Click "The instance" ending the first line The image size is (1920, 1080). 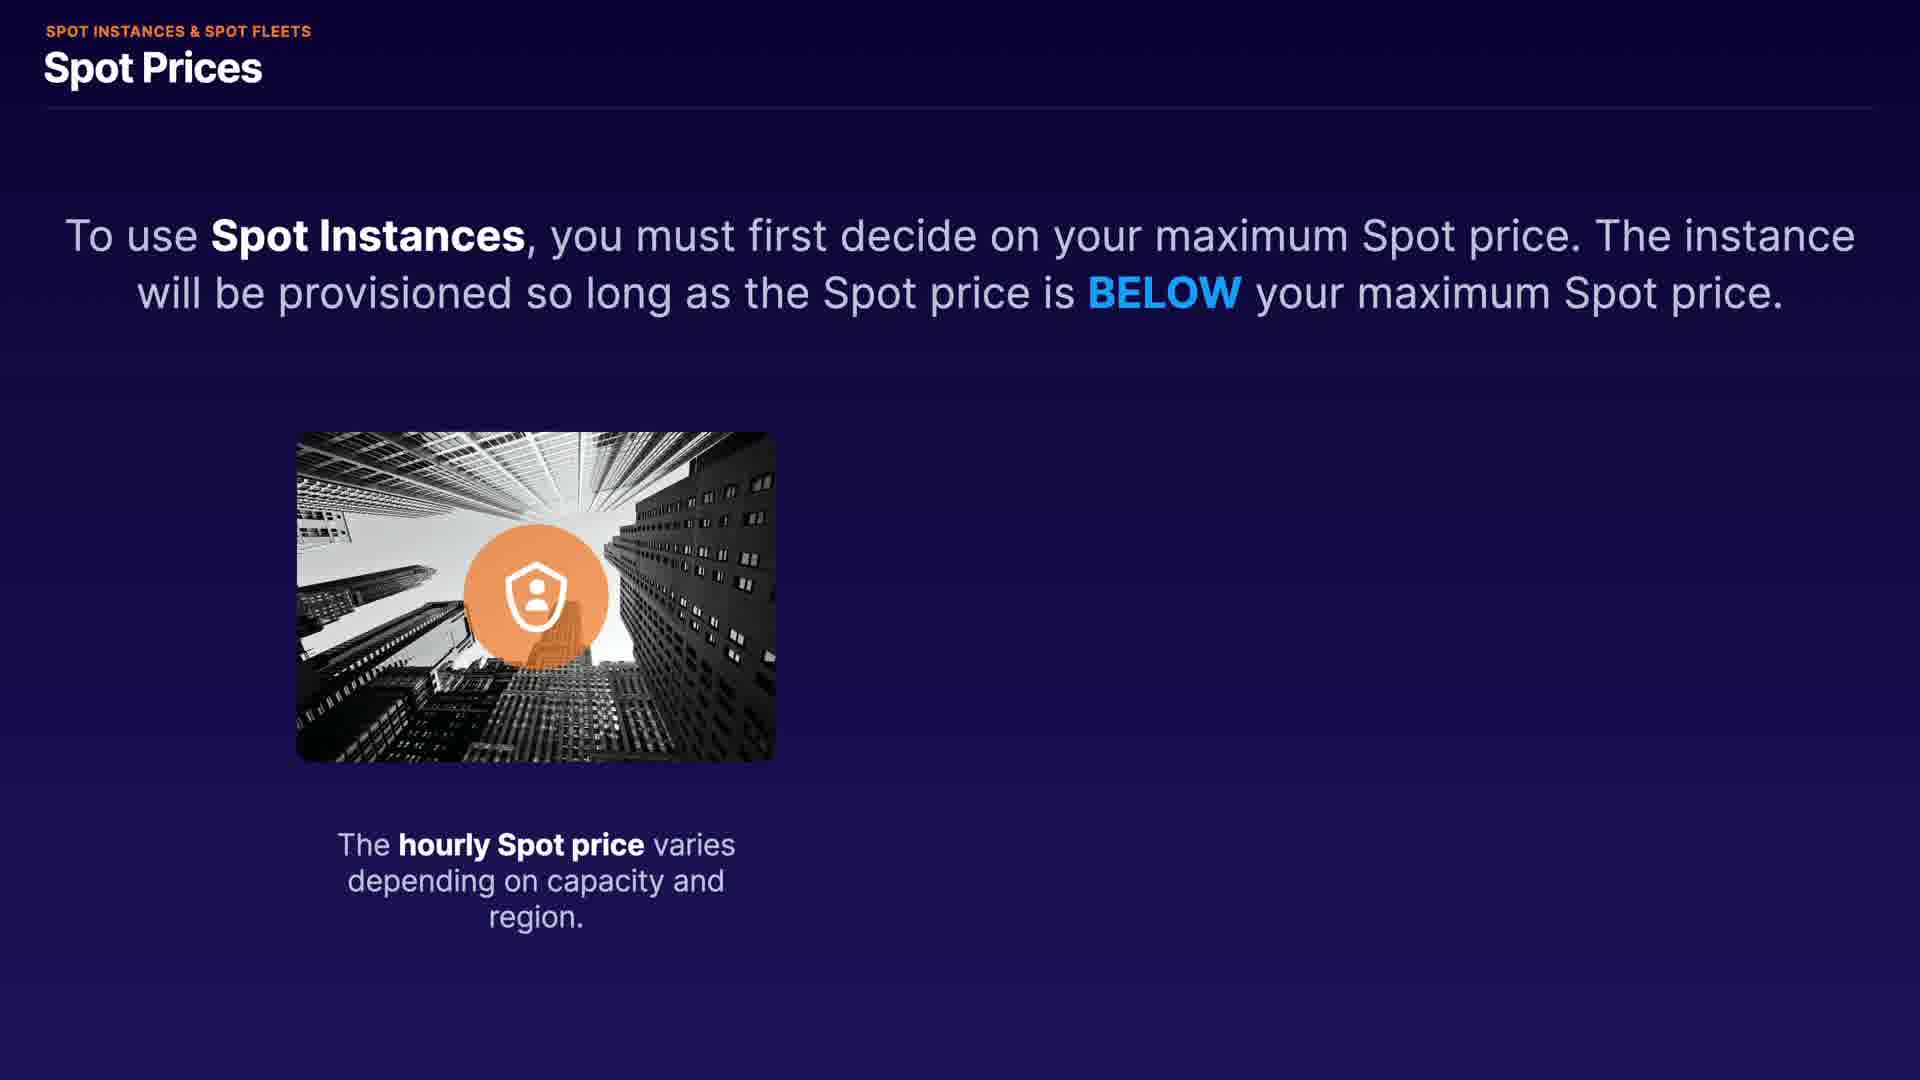coord(1724,236)
